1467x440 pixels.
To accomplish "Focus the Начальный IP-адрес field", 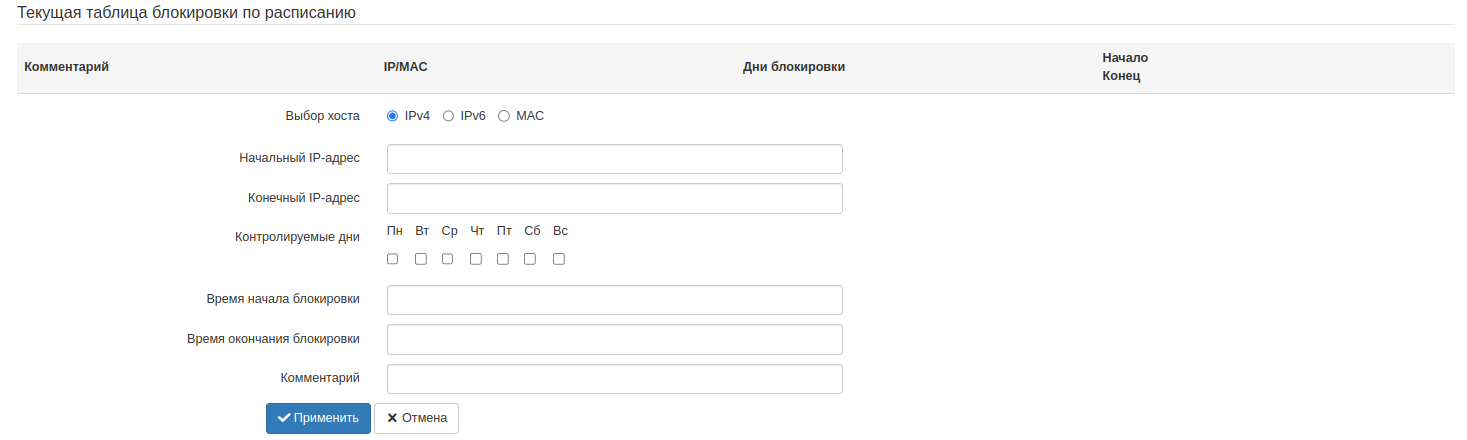I will (614, 159).
